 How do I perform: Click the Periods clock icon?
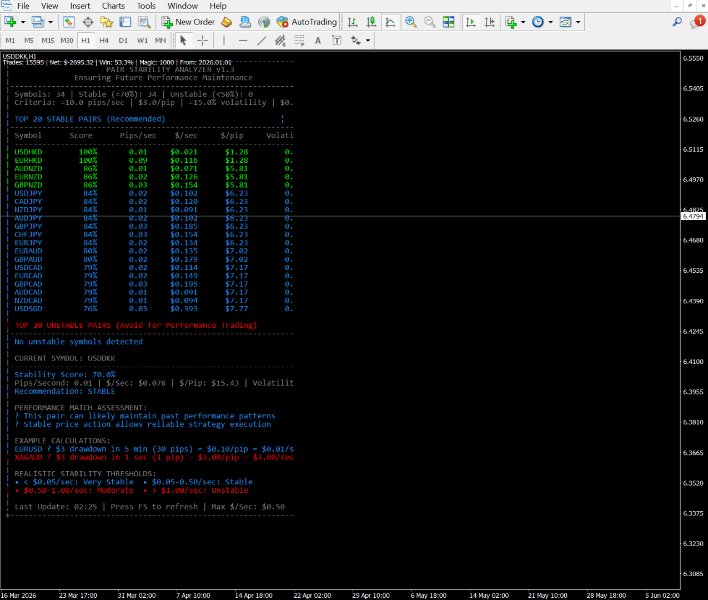click(538, 22)
